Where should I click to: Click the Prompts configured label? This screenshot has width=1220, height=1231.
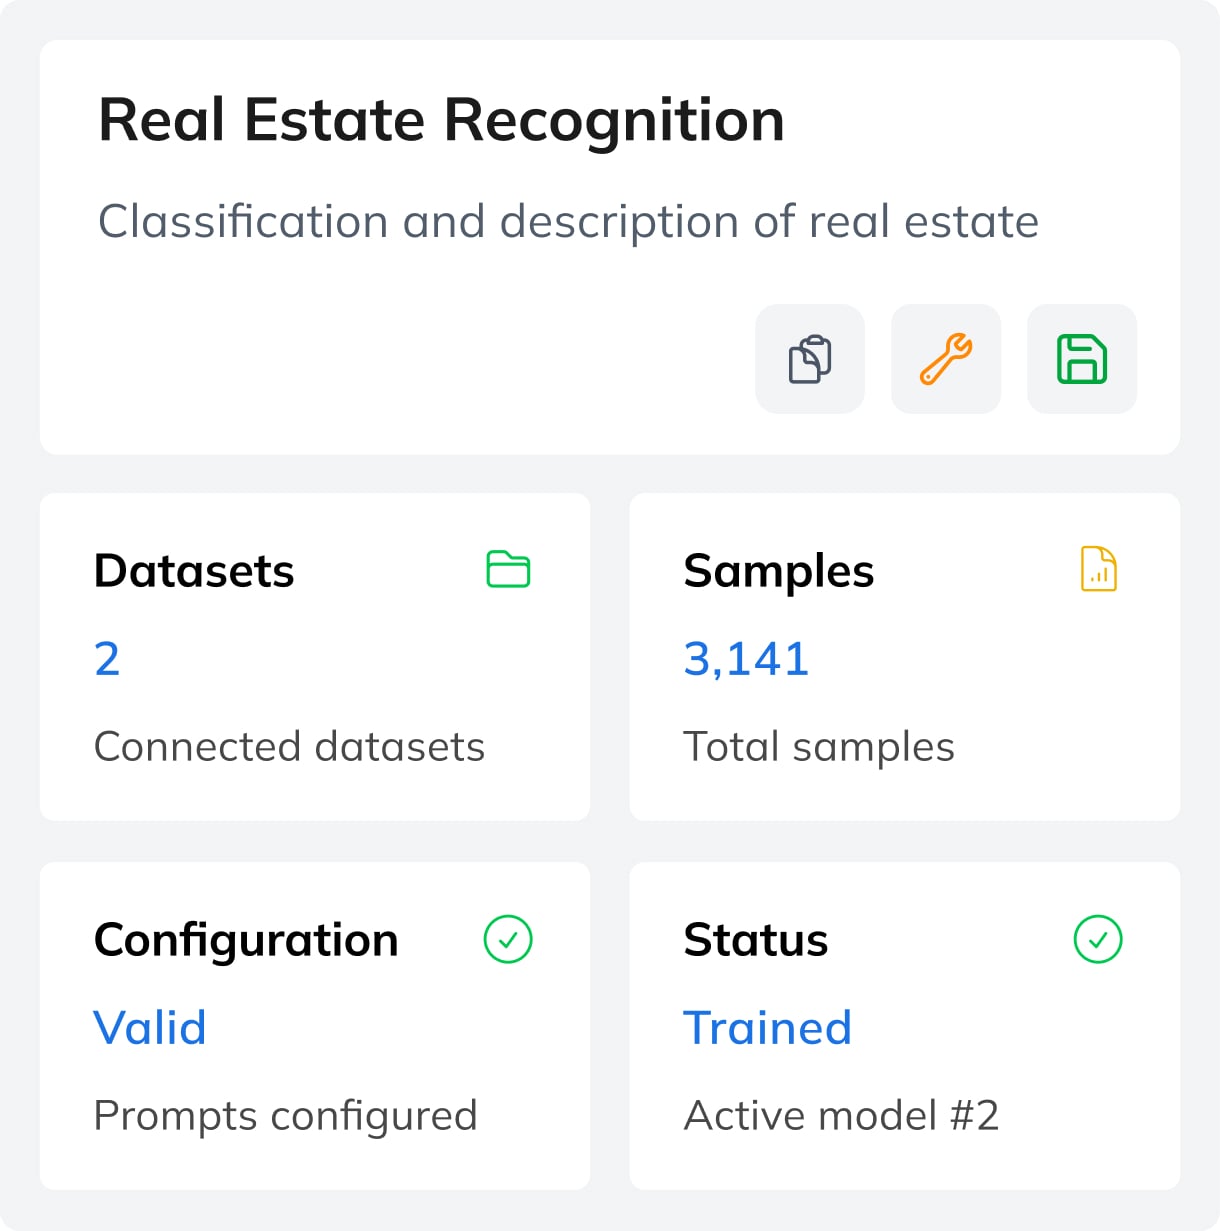[285, 1116]
